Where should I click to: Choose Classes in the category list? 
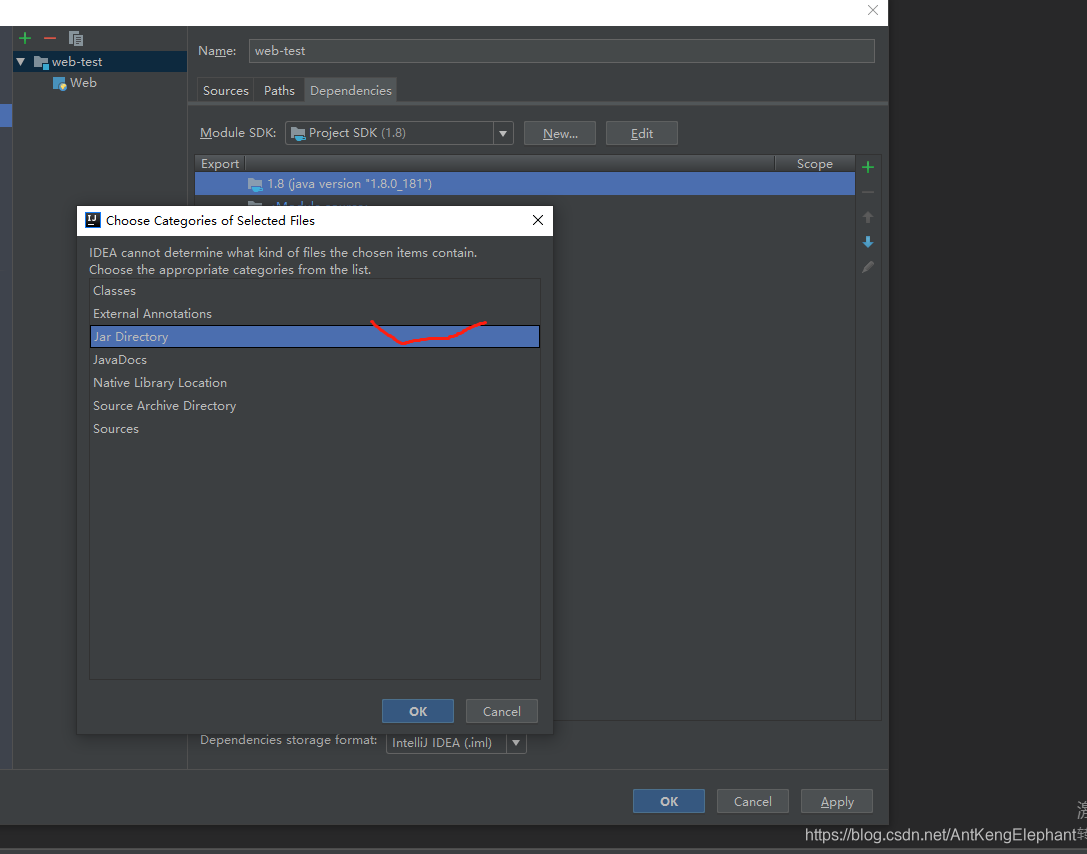(x=315, y=290)
